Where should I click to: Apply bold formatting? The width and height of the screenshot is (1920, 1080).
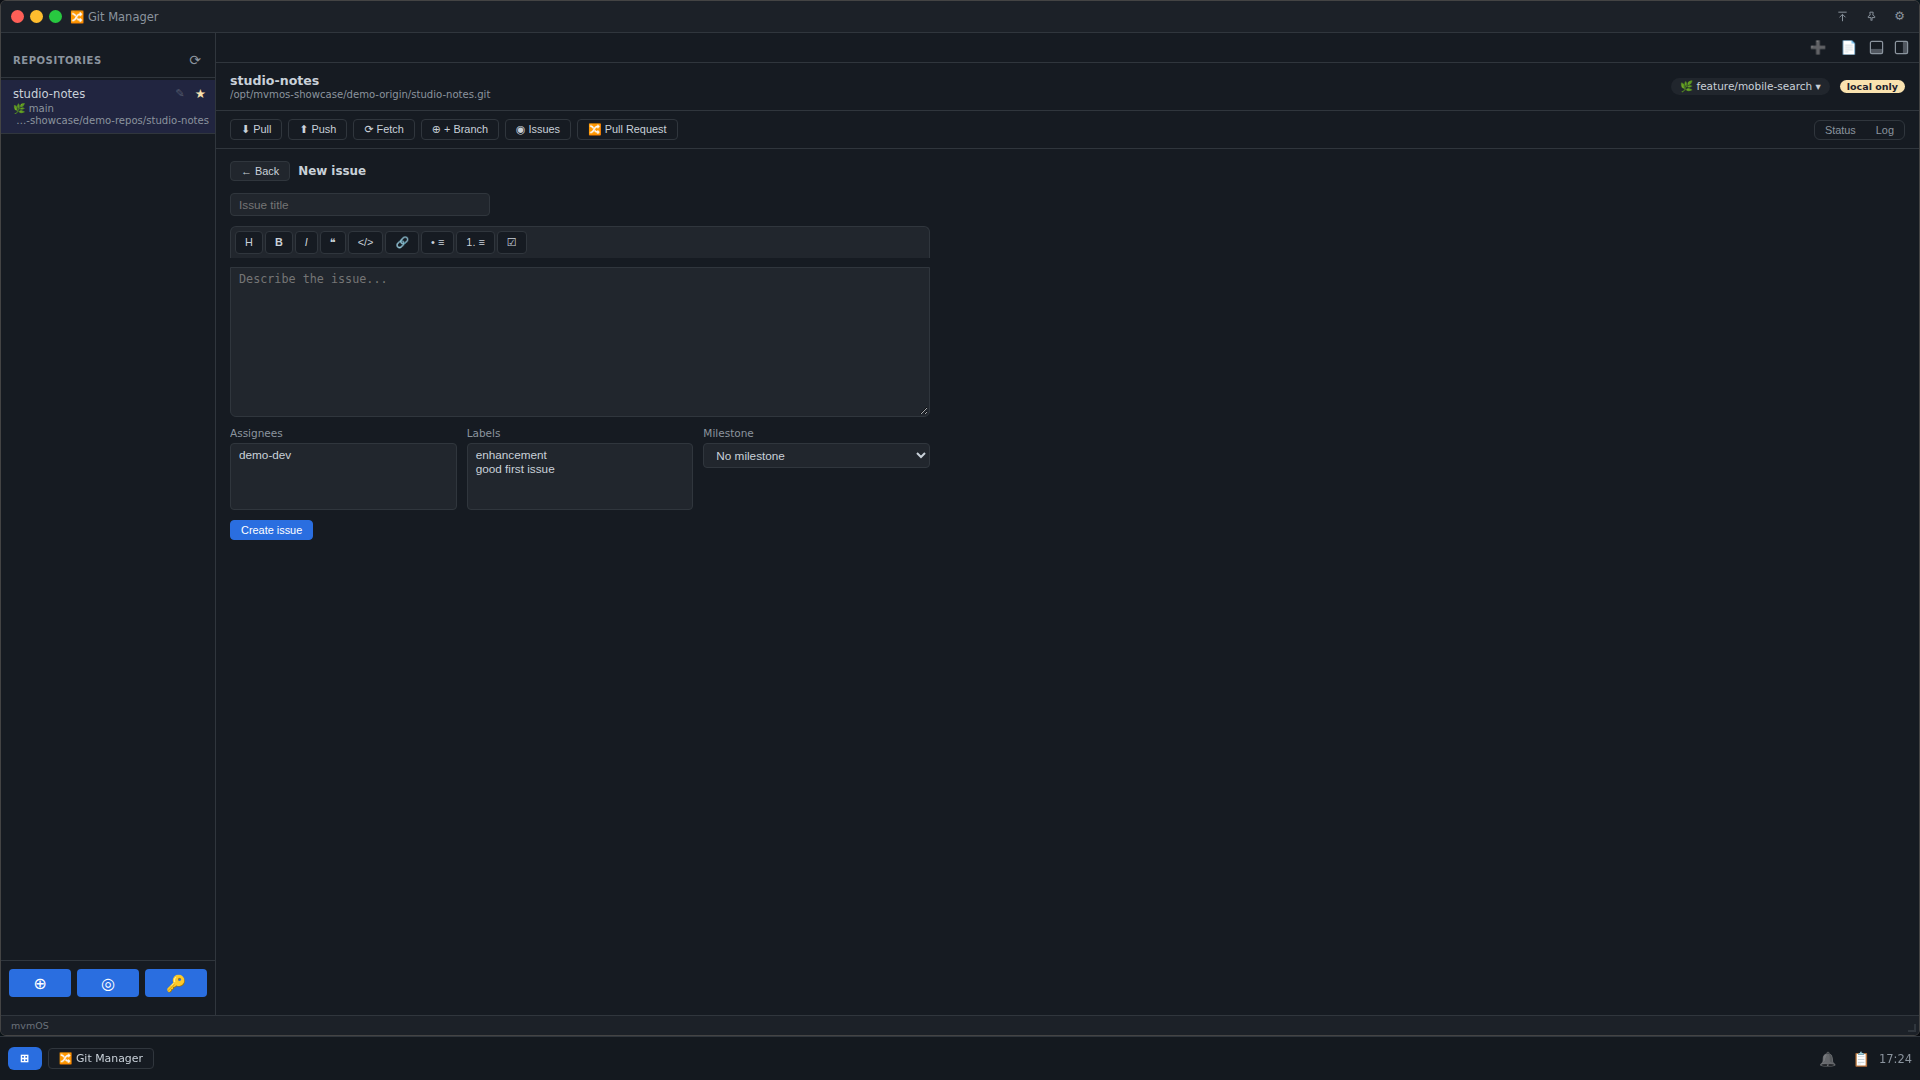279,242
